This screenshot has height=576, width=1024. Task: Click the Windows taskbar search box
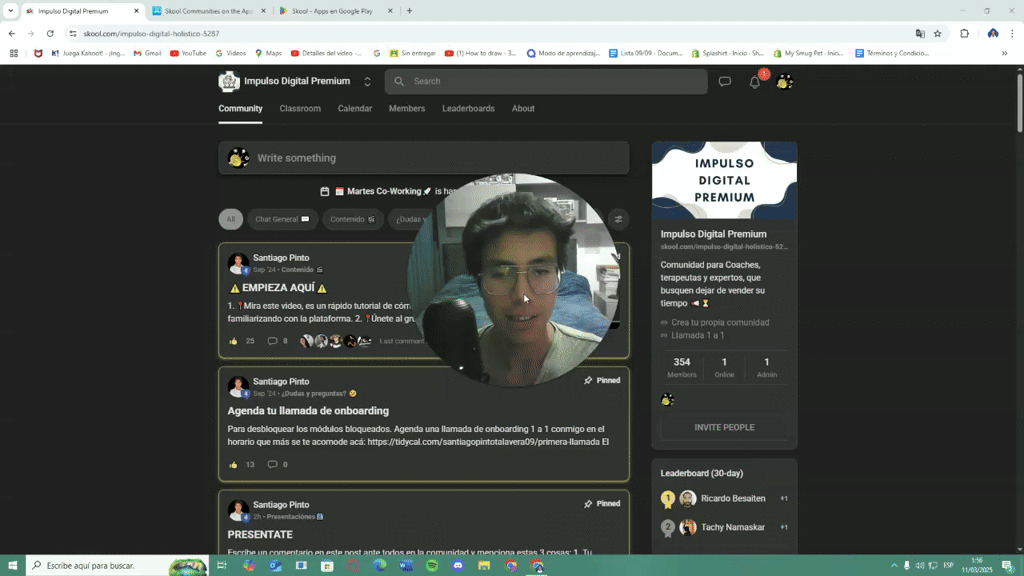coord(118,566)
